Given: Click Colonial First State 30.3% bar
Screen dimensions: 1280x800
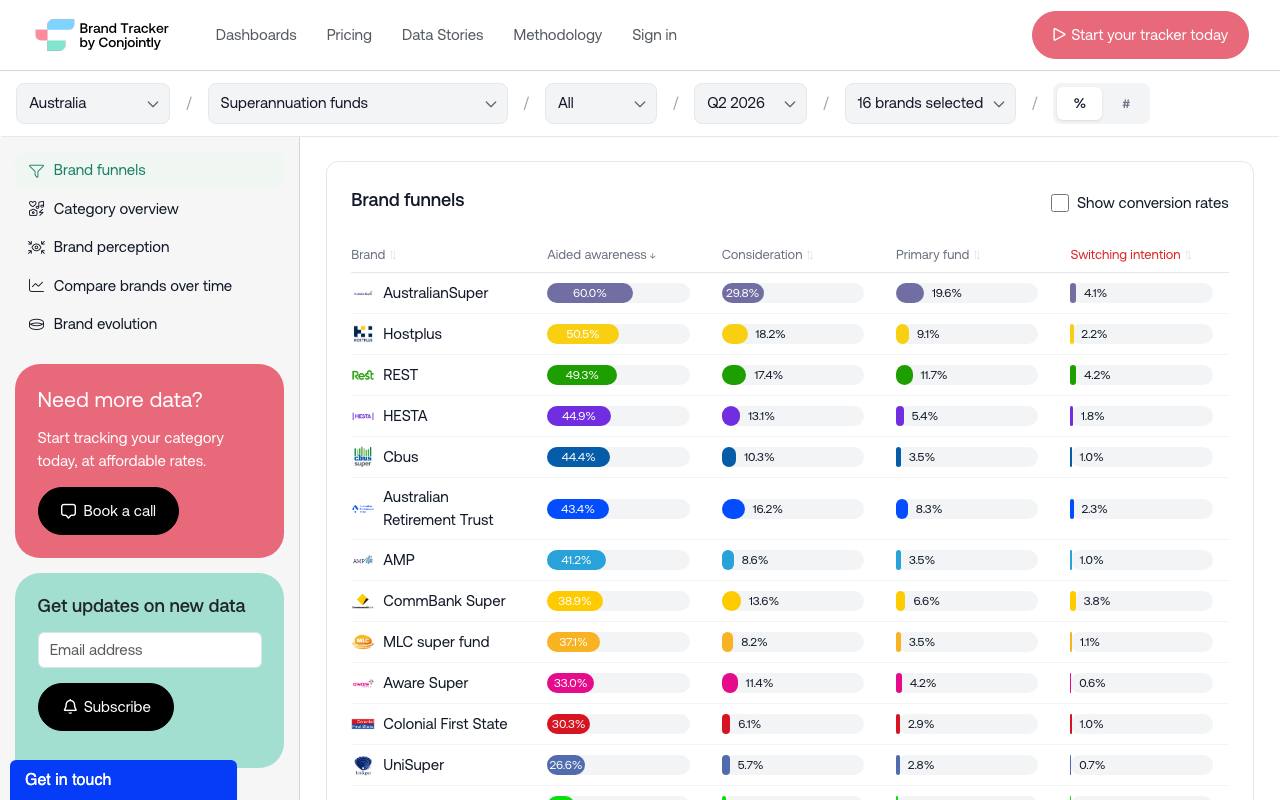Looking at the screenshot, I should [568, 724].
